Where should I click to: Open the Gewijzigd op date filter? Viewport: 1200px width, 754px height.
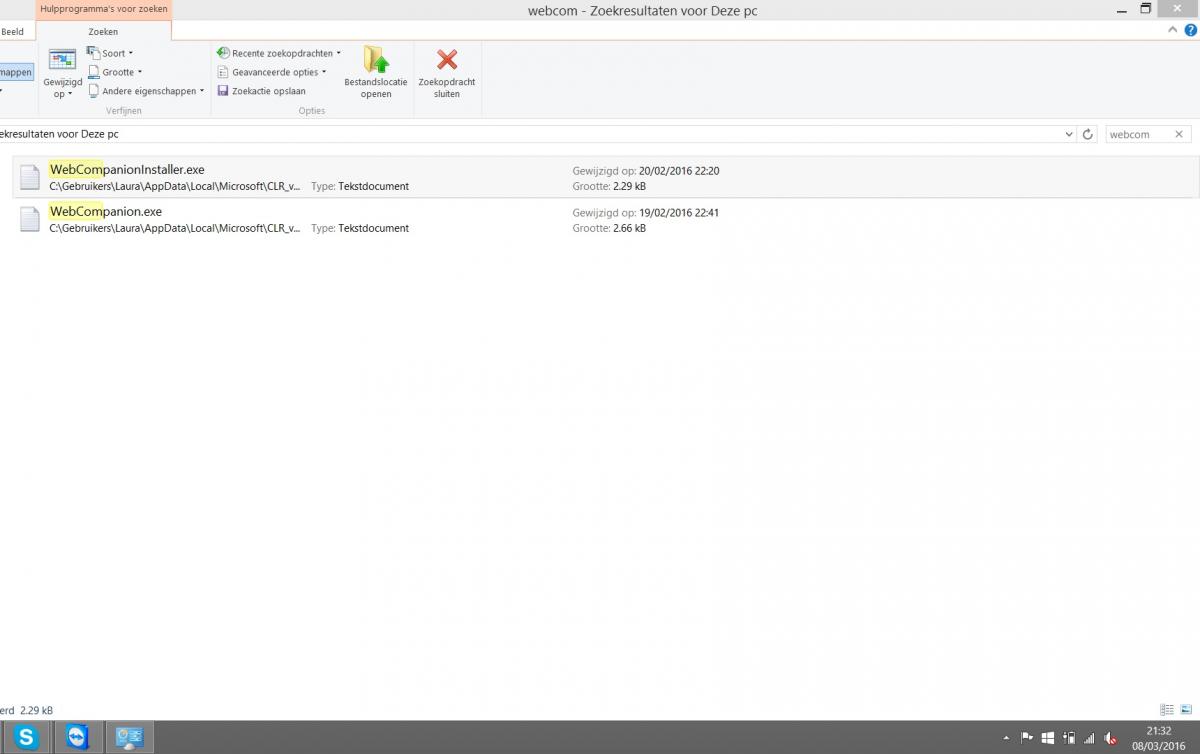coord(62,73)
